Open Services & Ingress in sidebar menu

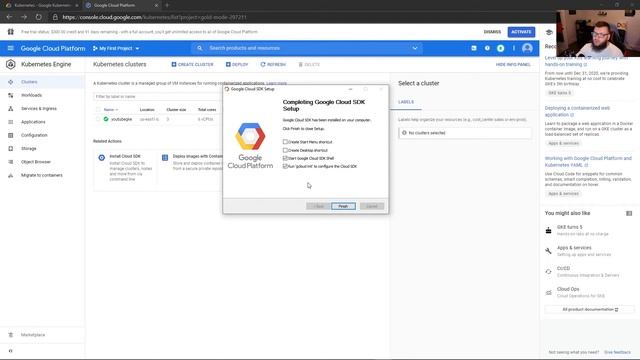coord(39,109)
